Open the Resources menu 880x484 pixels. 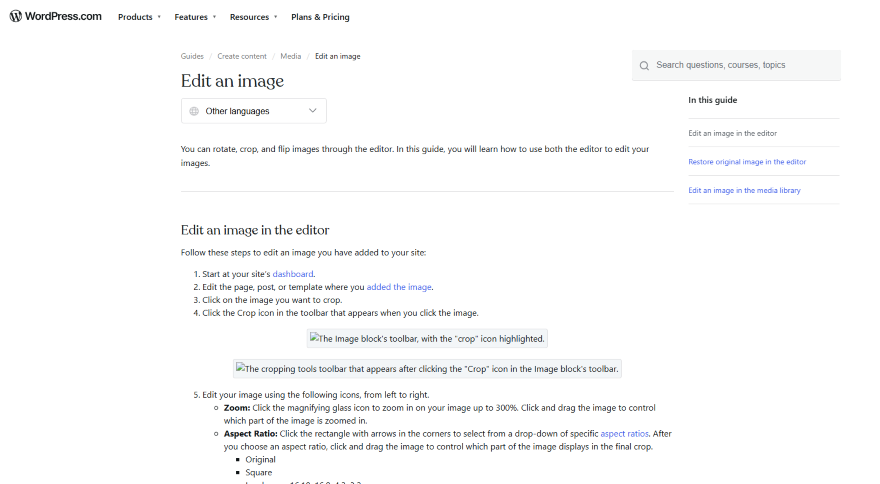coord(249,17)
